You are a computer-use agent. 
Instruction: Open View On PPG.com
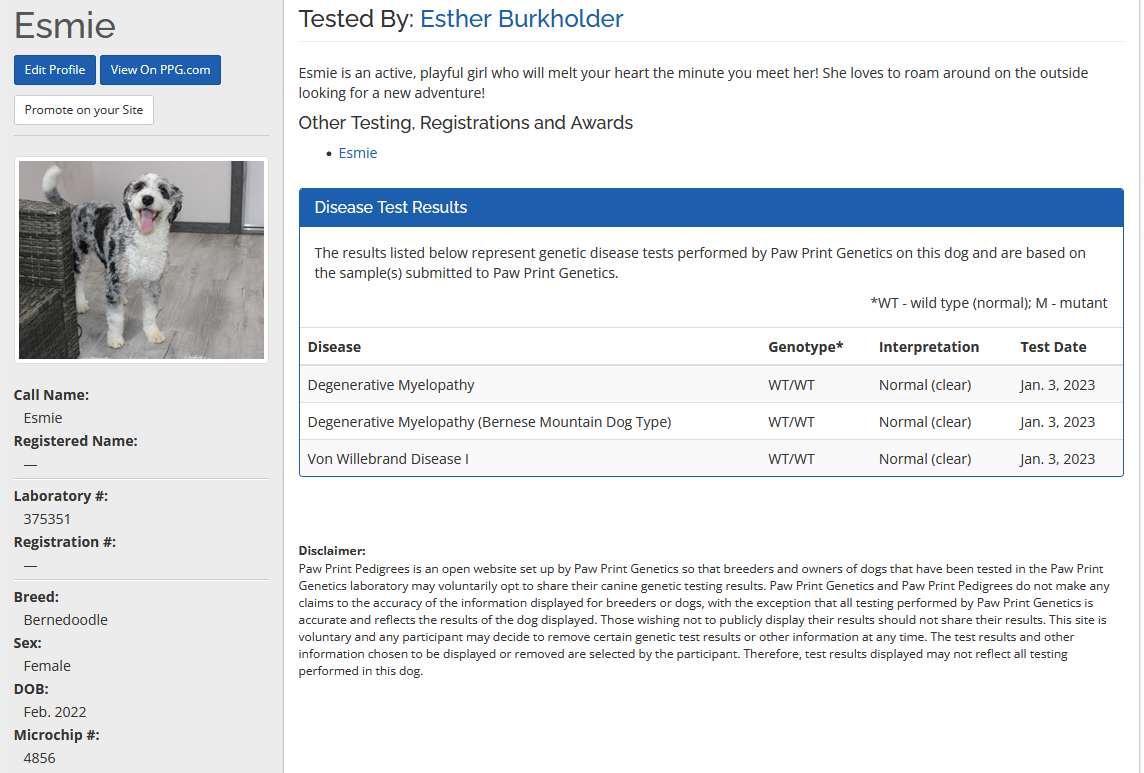coord(160,70)
